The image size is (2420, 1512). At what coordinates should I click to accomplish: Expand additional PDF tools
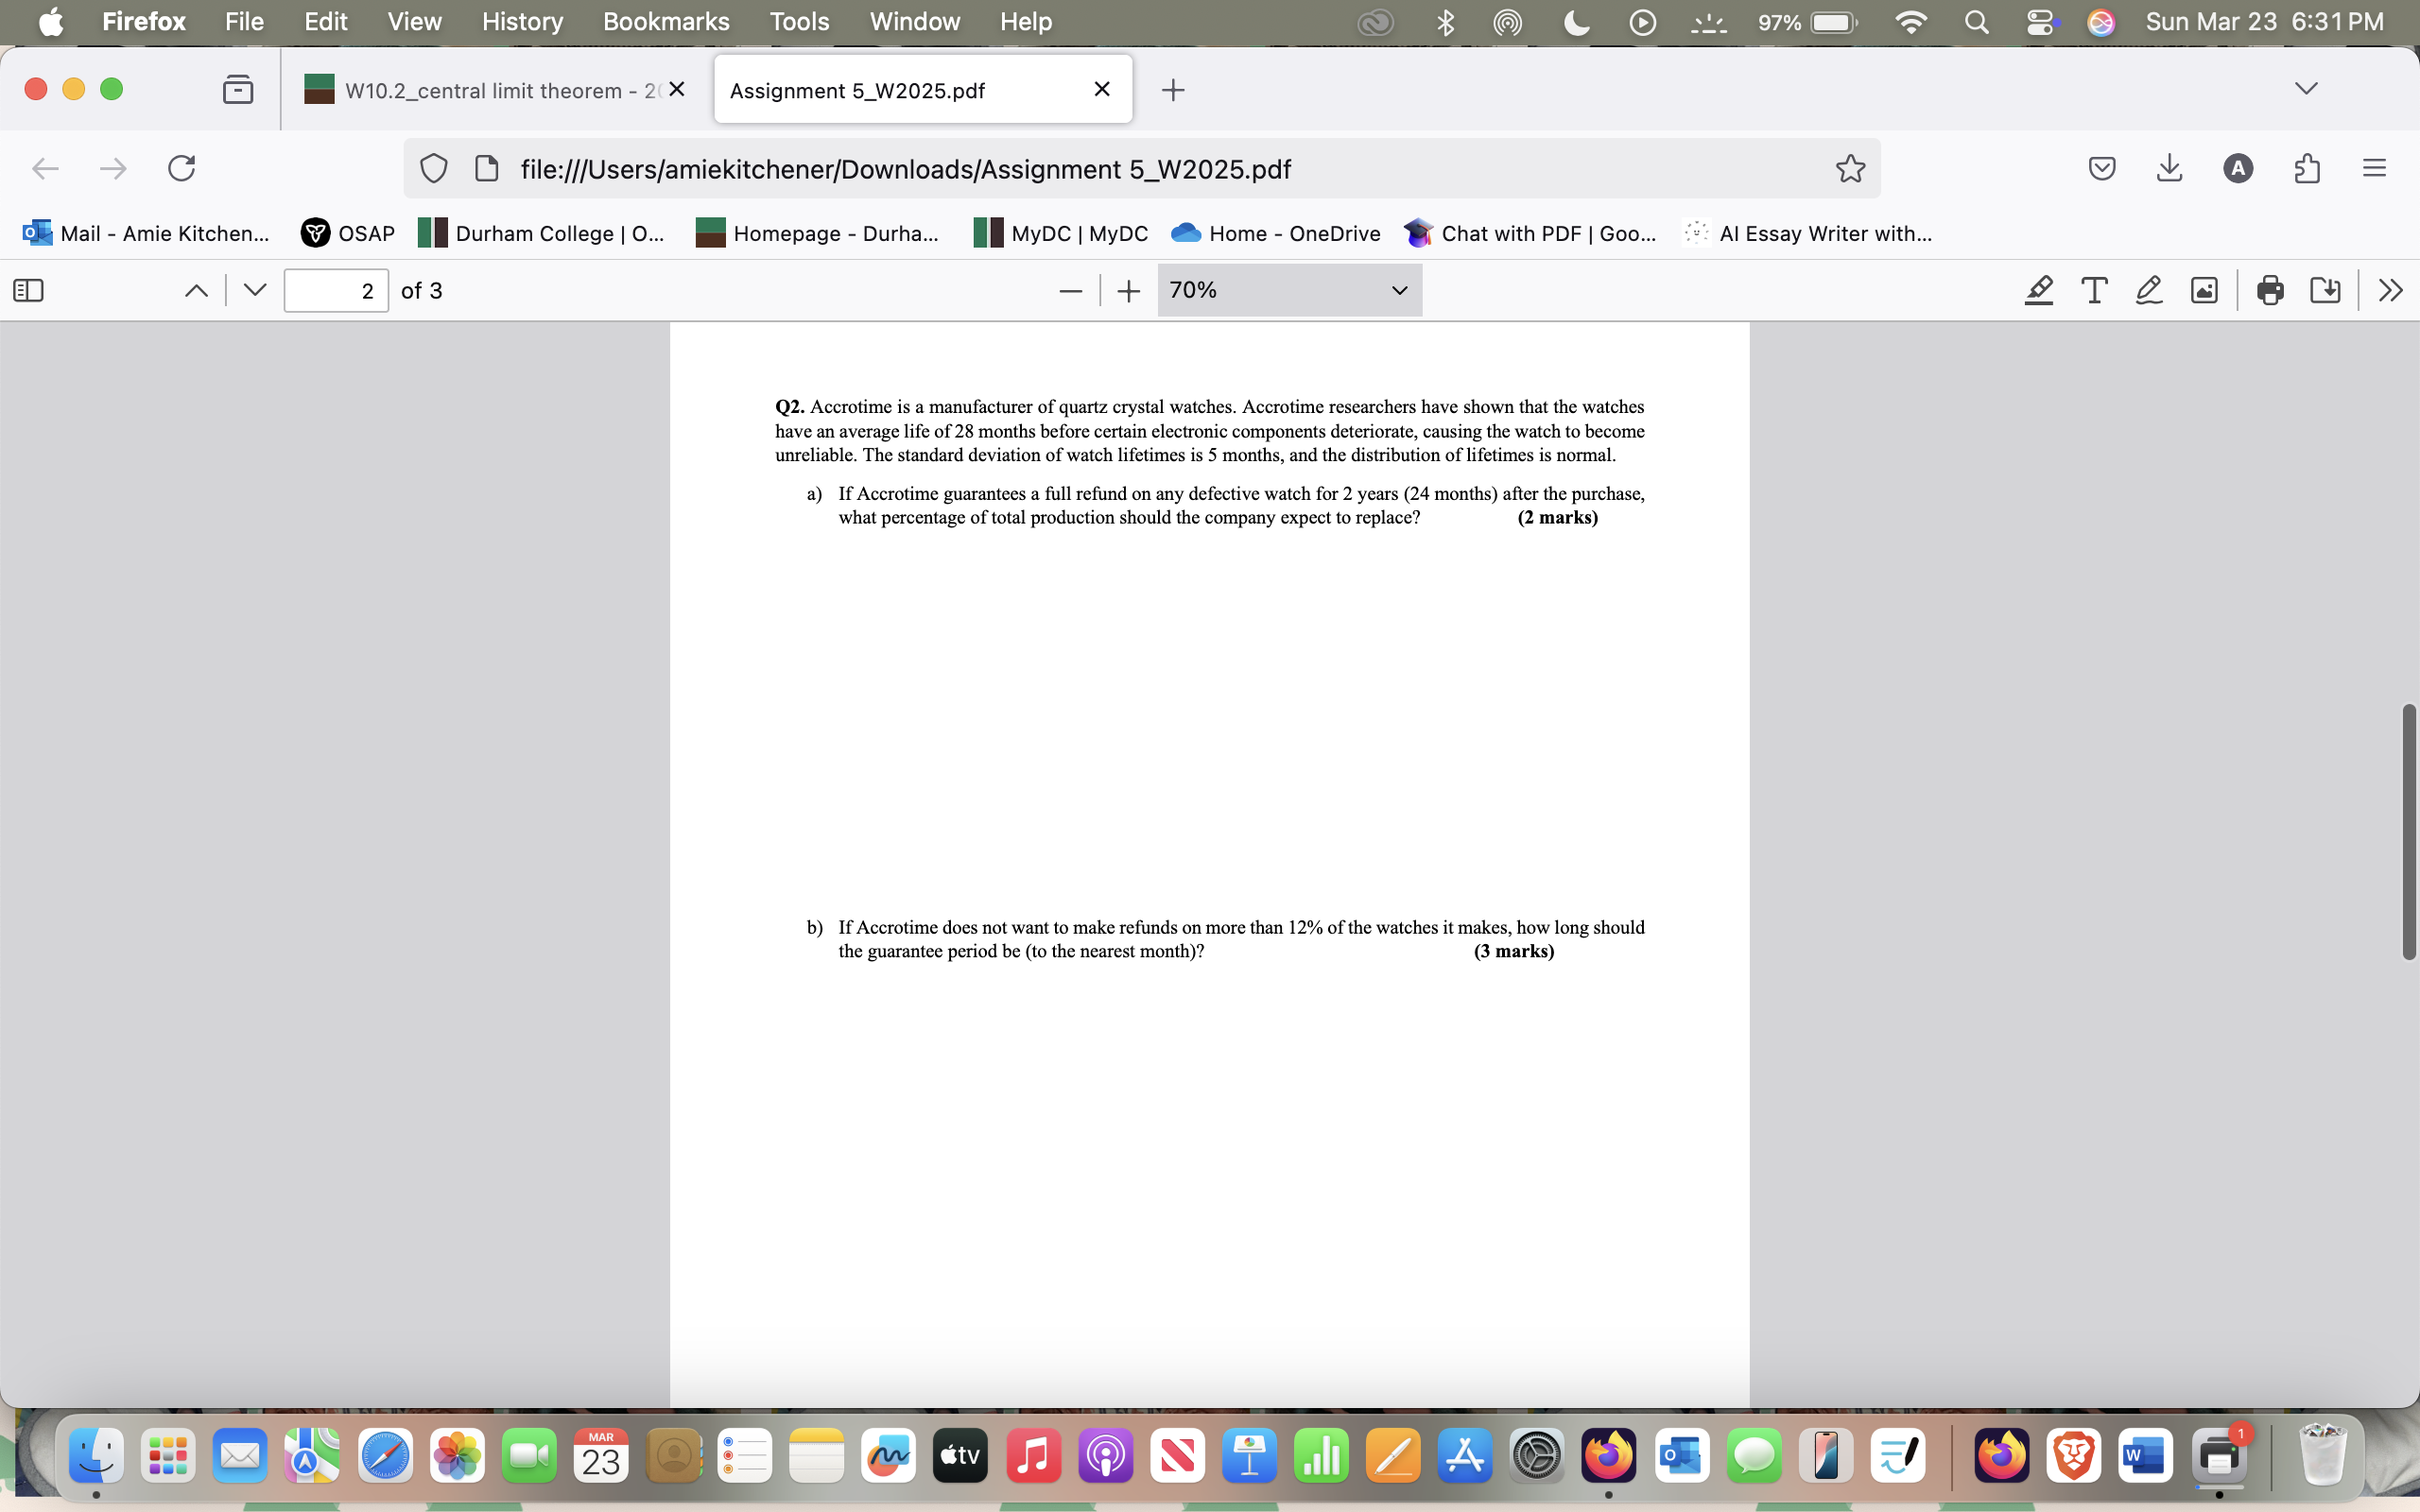[2391, 290]
